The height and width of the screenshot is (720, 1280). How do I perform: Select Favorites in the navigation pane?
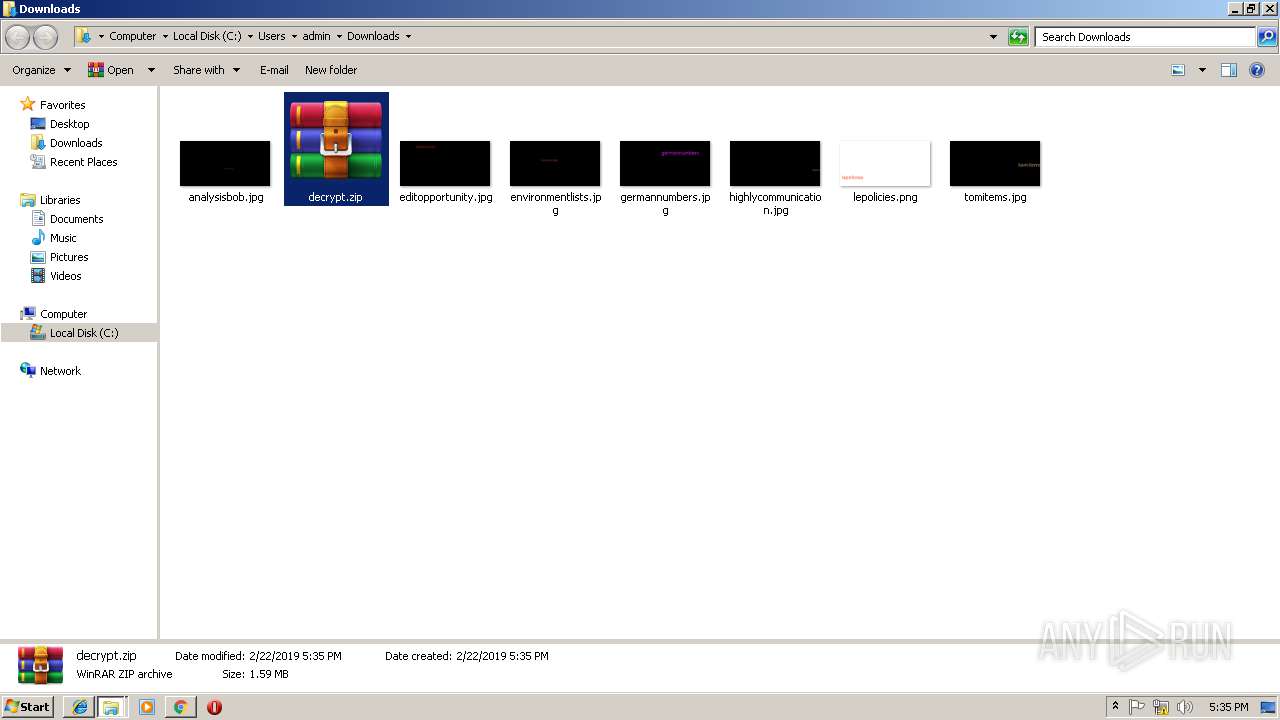[x=62, y=105]
